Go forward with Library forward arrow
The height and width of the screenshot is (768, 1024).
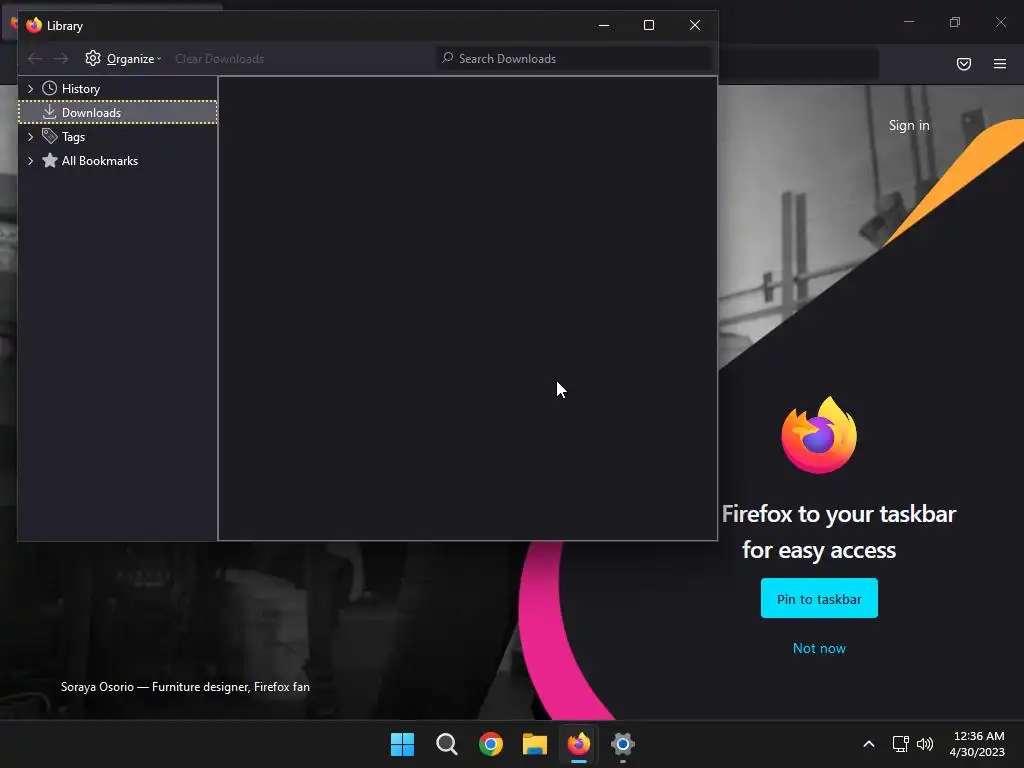pyautogui.click(x=61, y=59)
